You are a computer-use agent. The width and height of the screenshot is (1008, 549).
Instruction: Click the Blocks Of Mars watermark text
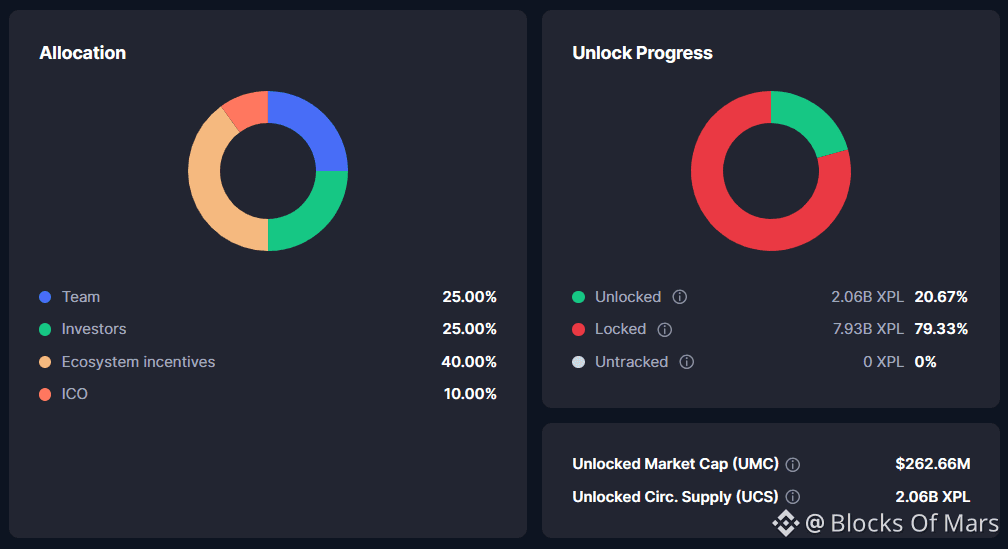click(x=902, y=523)
